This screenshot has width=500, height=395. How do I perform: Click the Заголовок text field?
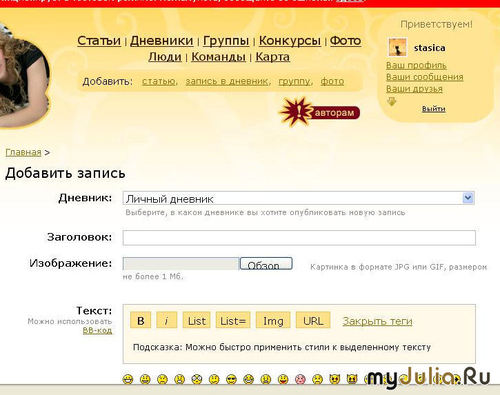[299, 238]
